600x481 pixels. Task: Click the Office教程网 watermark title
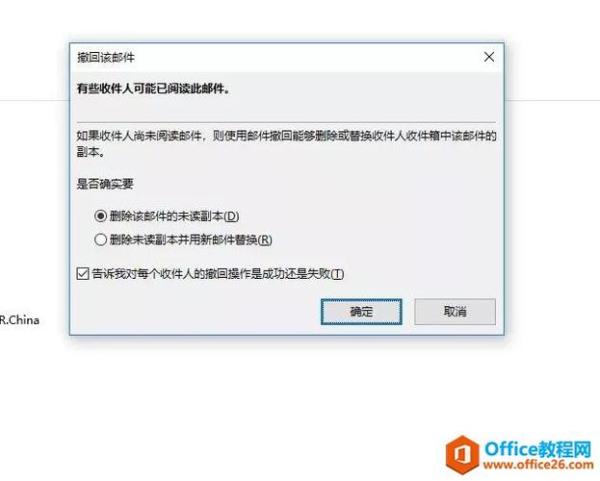coord(538,449)
